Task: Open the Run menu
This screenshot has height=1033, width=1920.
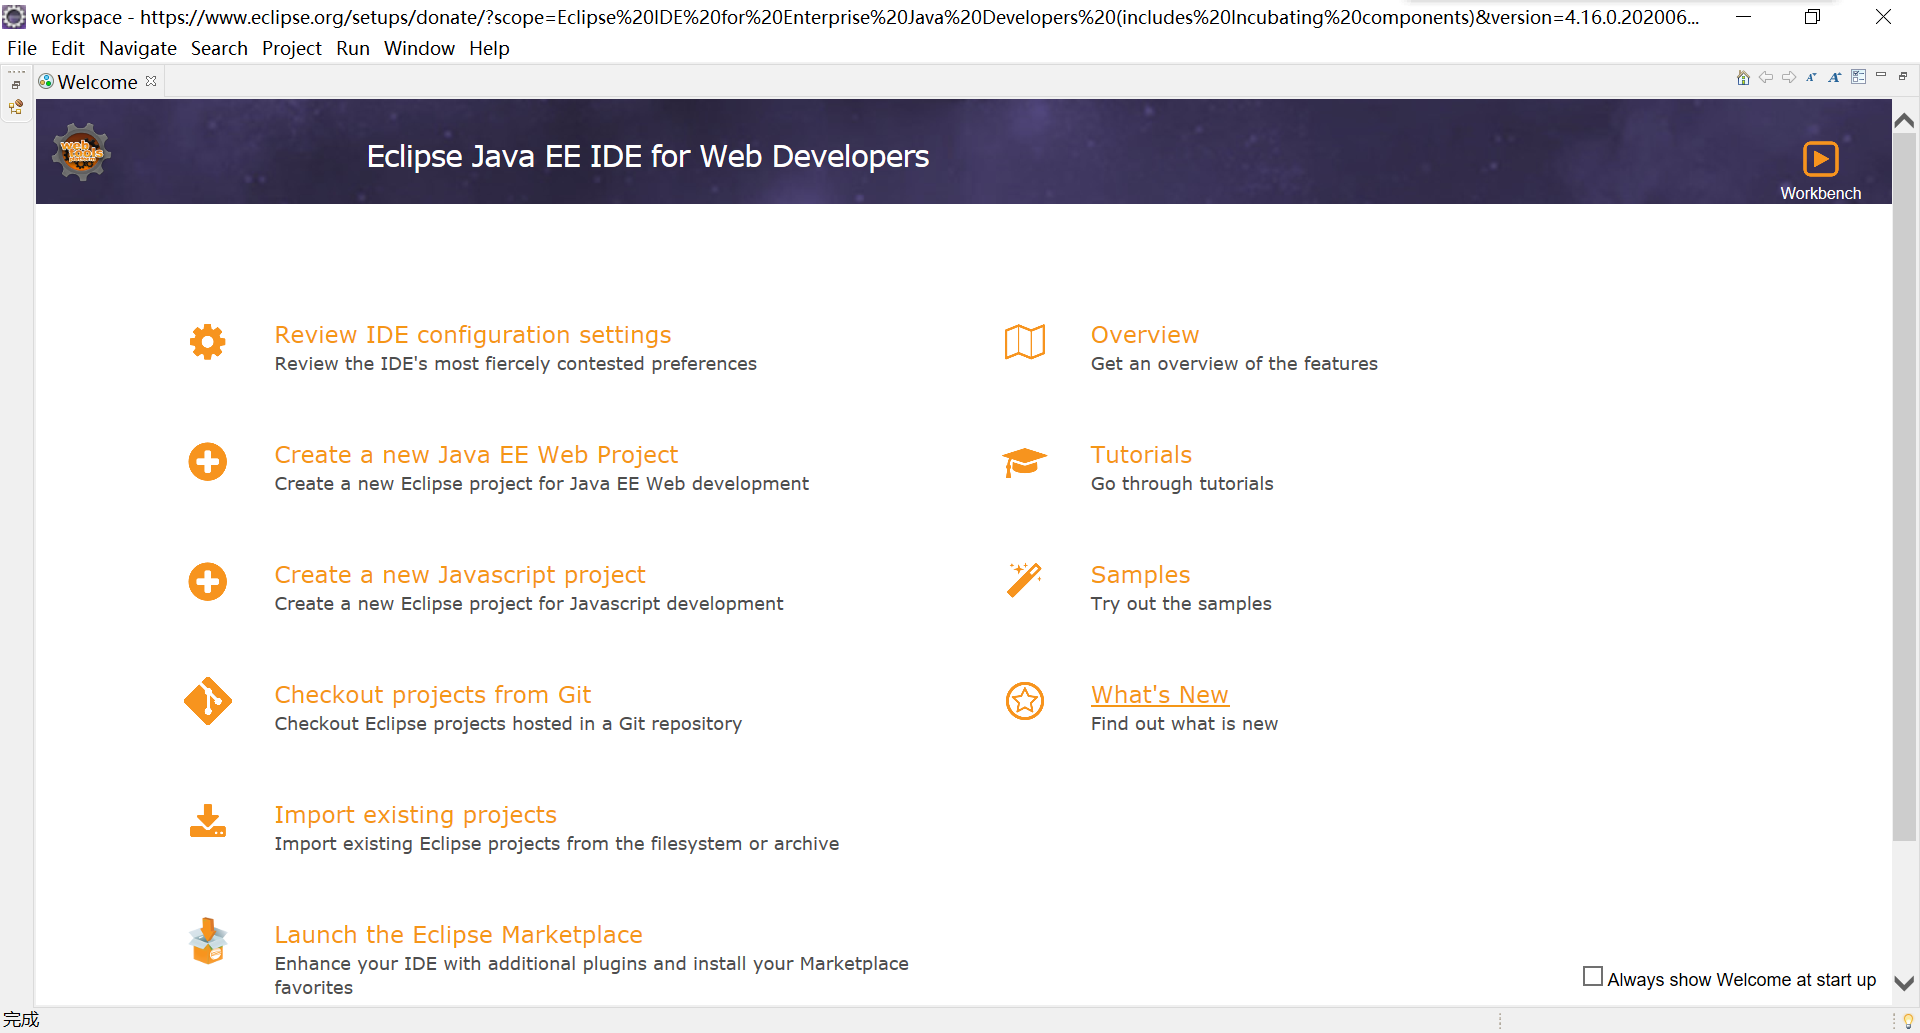Action: tap(353, 48)
